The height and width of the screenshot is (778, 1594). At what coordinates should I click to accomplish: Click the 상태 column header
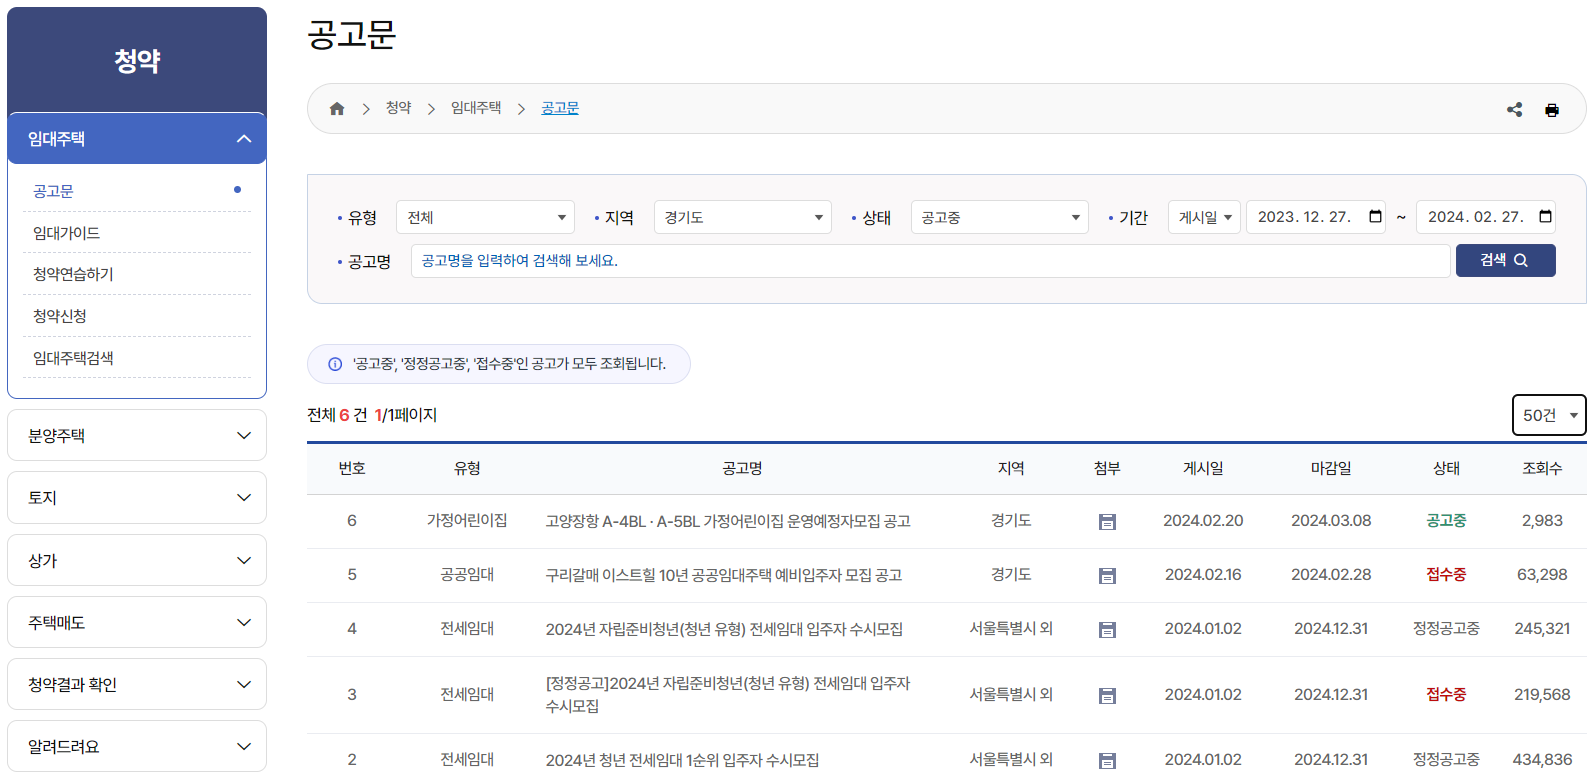tap(1446, 468)
